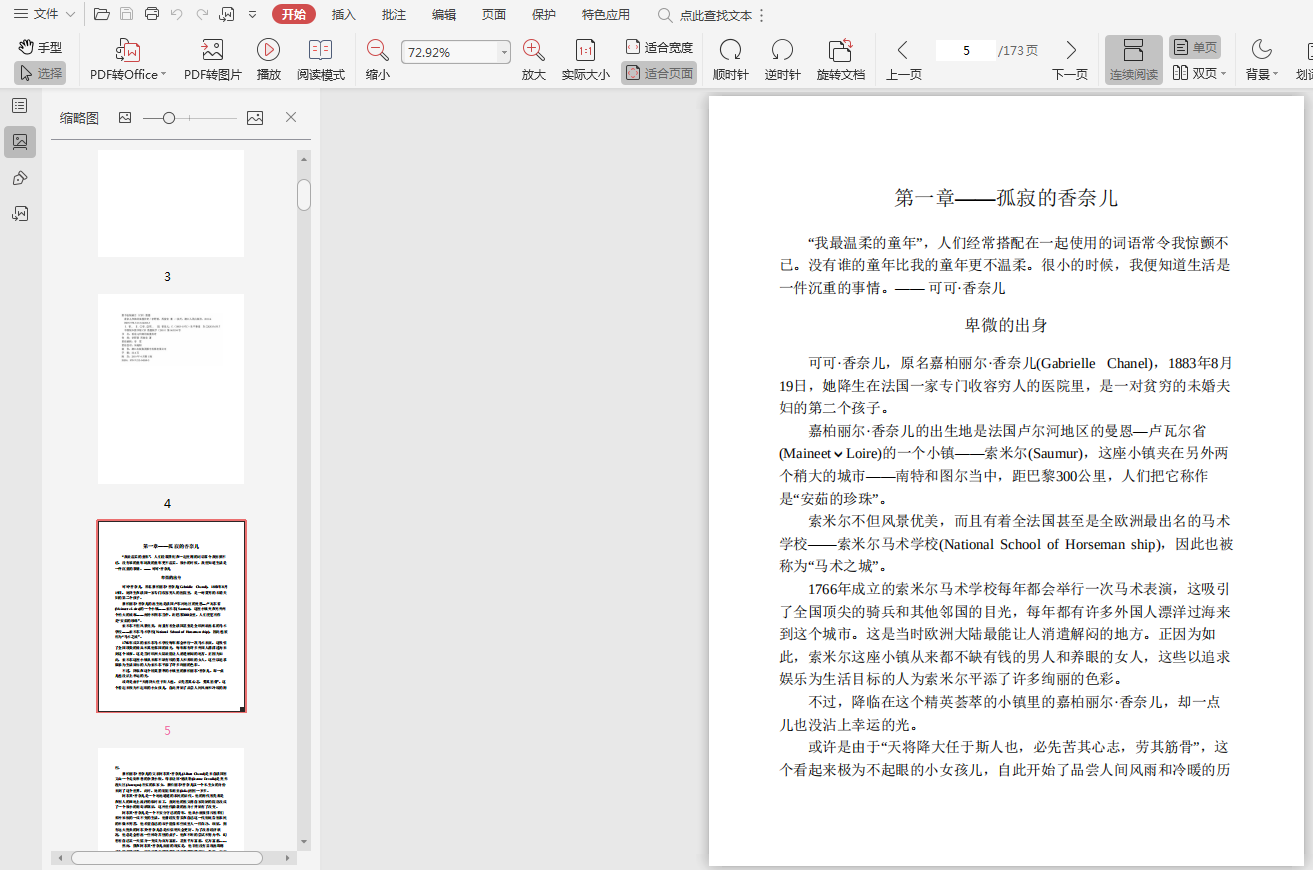
Task: Select the page 4 thumbnail
Action: pos(171,389)
